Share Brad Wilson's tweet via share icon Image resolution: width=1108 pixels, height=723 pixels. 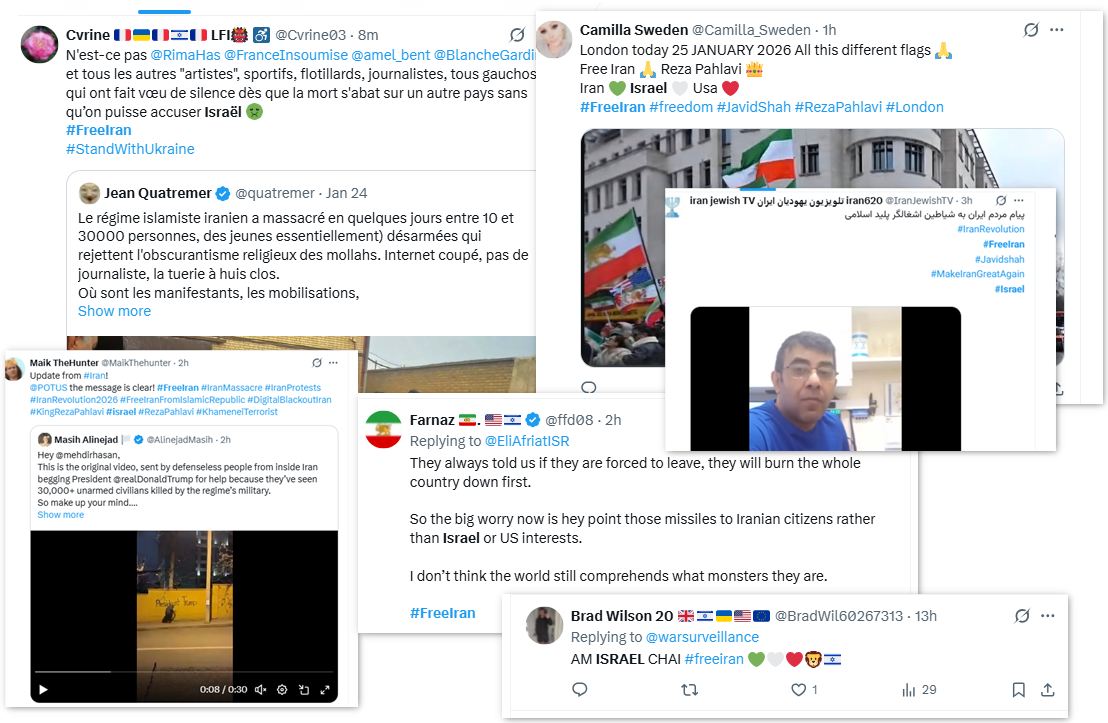1048,690
